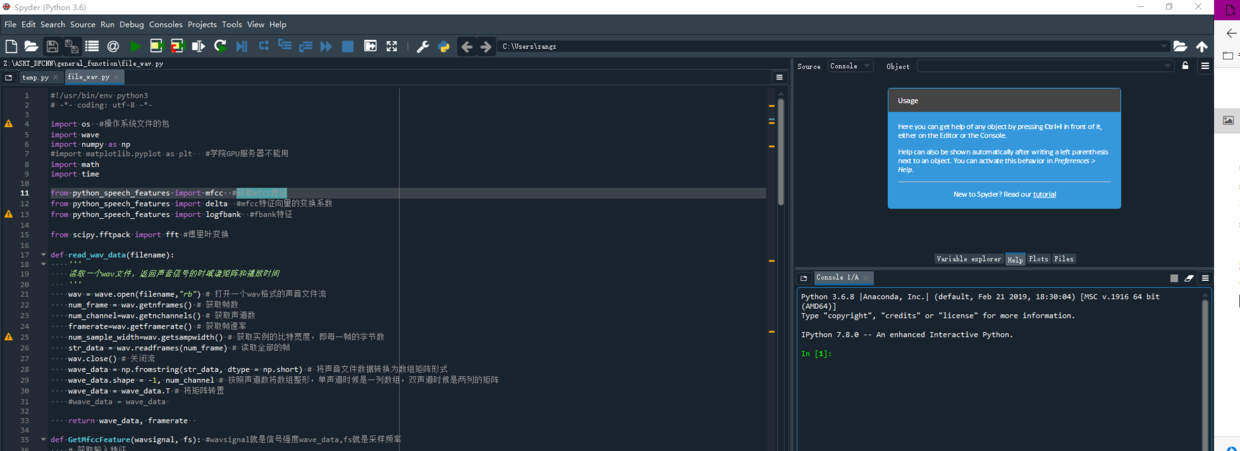Viewport: 1240px width, 451px height.
Task: Open Preferences with the wrench icon
Action: click(423, 46)
